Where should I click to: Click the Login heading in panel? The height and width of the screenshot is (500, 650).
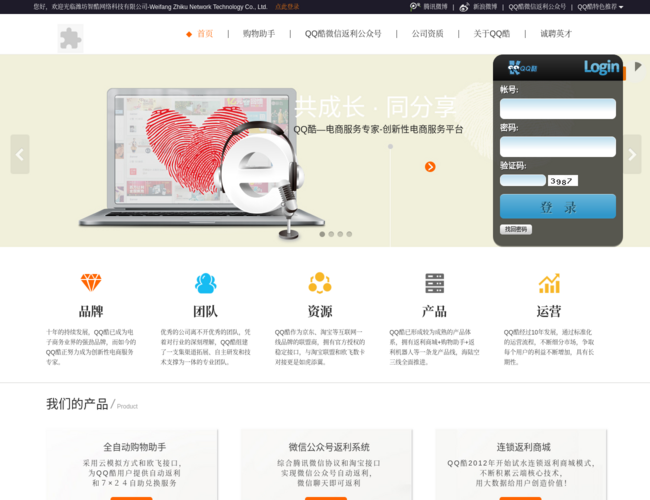(601, 67)
